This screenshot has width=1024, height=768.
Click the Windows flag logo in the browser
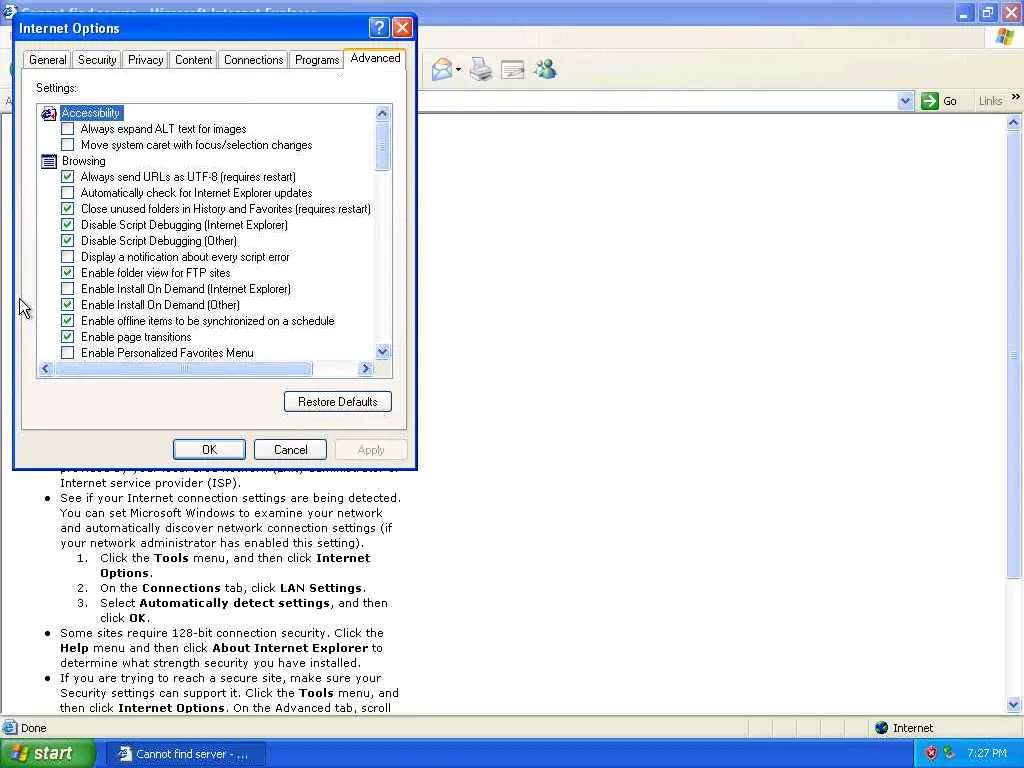coord(1004,37)
